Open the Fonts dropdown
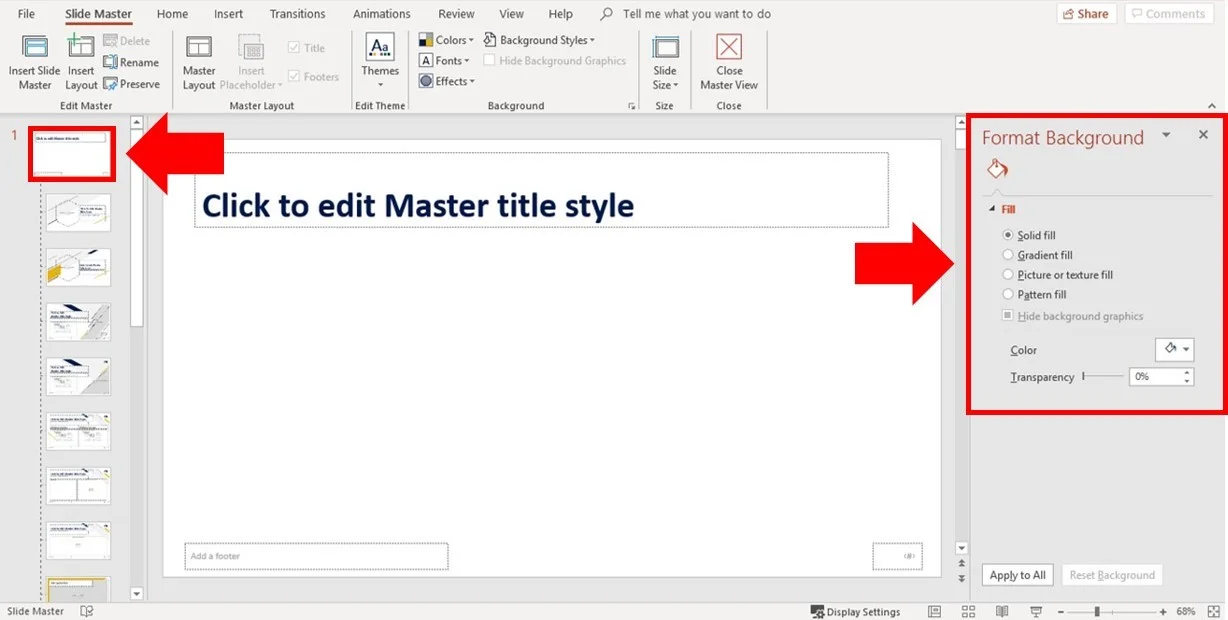This screenshot has height=620, width=1228. coord(444,61)
